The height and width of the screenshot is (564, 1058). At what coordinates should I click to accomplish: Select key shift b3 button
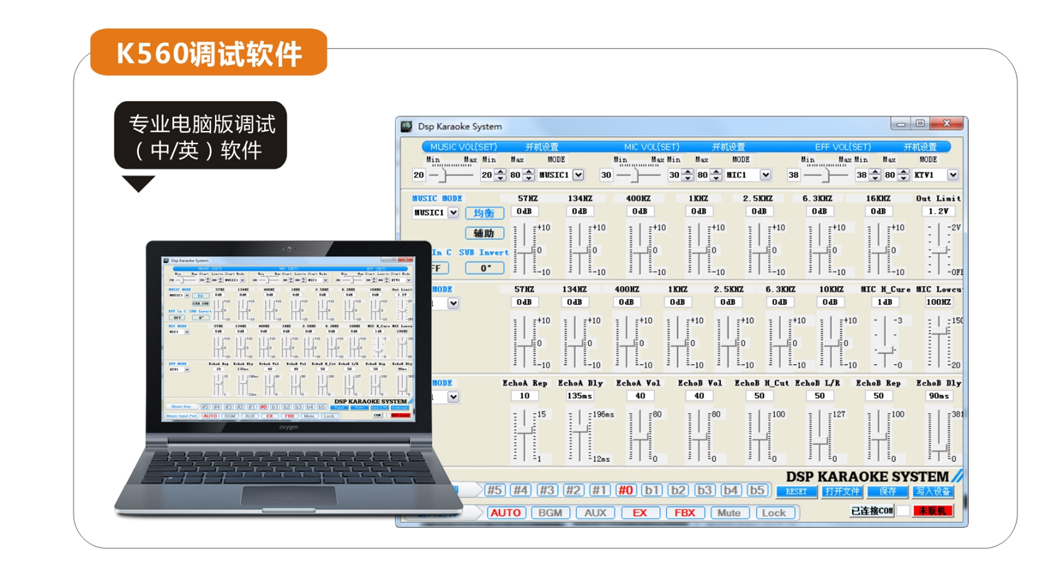pyautogui.click(x=704, y=490)
